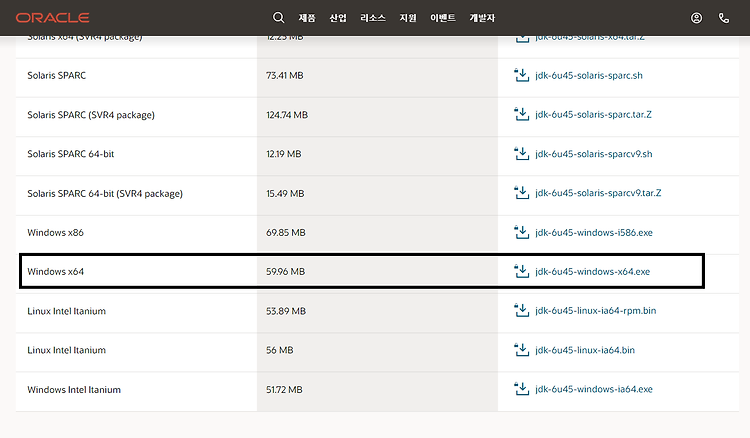Download jdk-6u45-windows-i586.exe link

[x=594, y=233]
